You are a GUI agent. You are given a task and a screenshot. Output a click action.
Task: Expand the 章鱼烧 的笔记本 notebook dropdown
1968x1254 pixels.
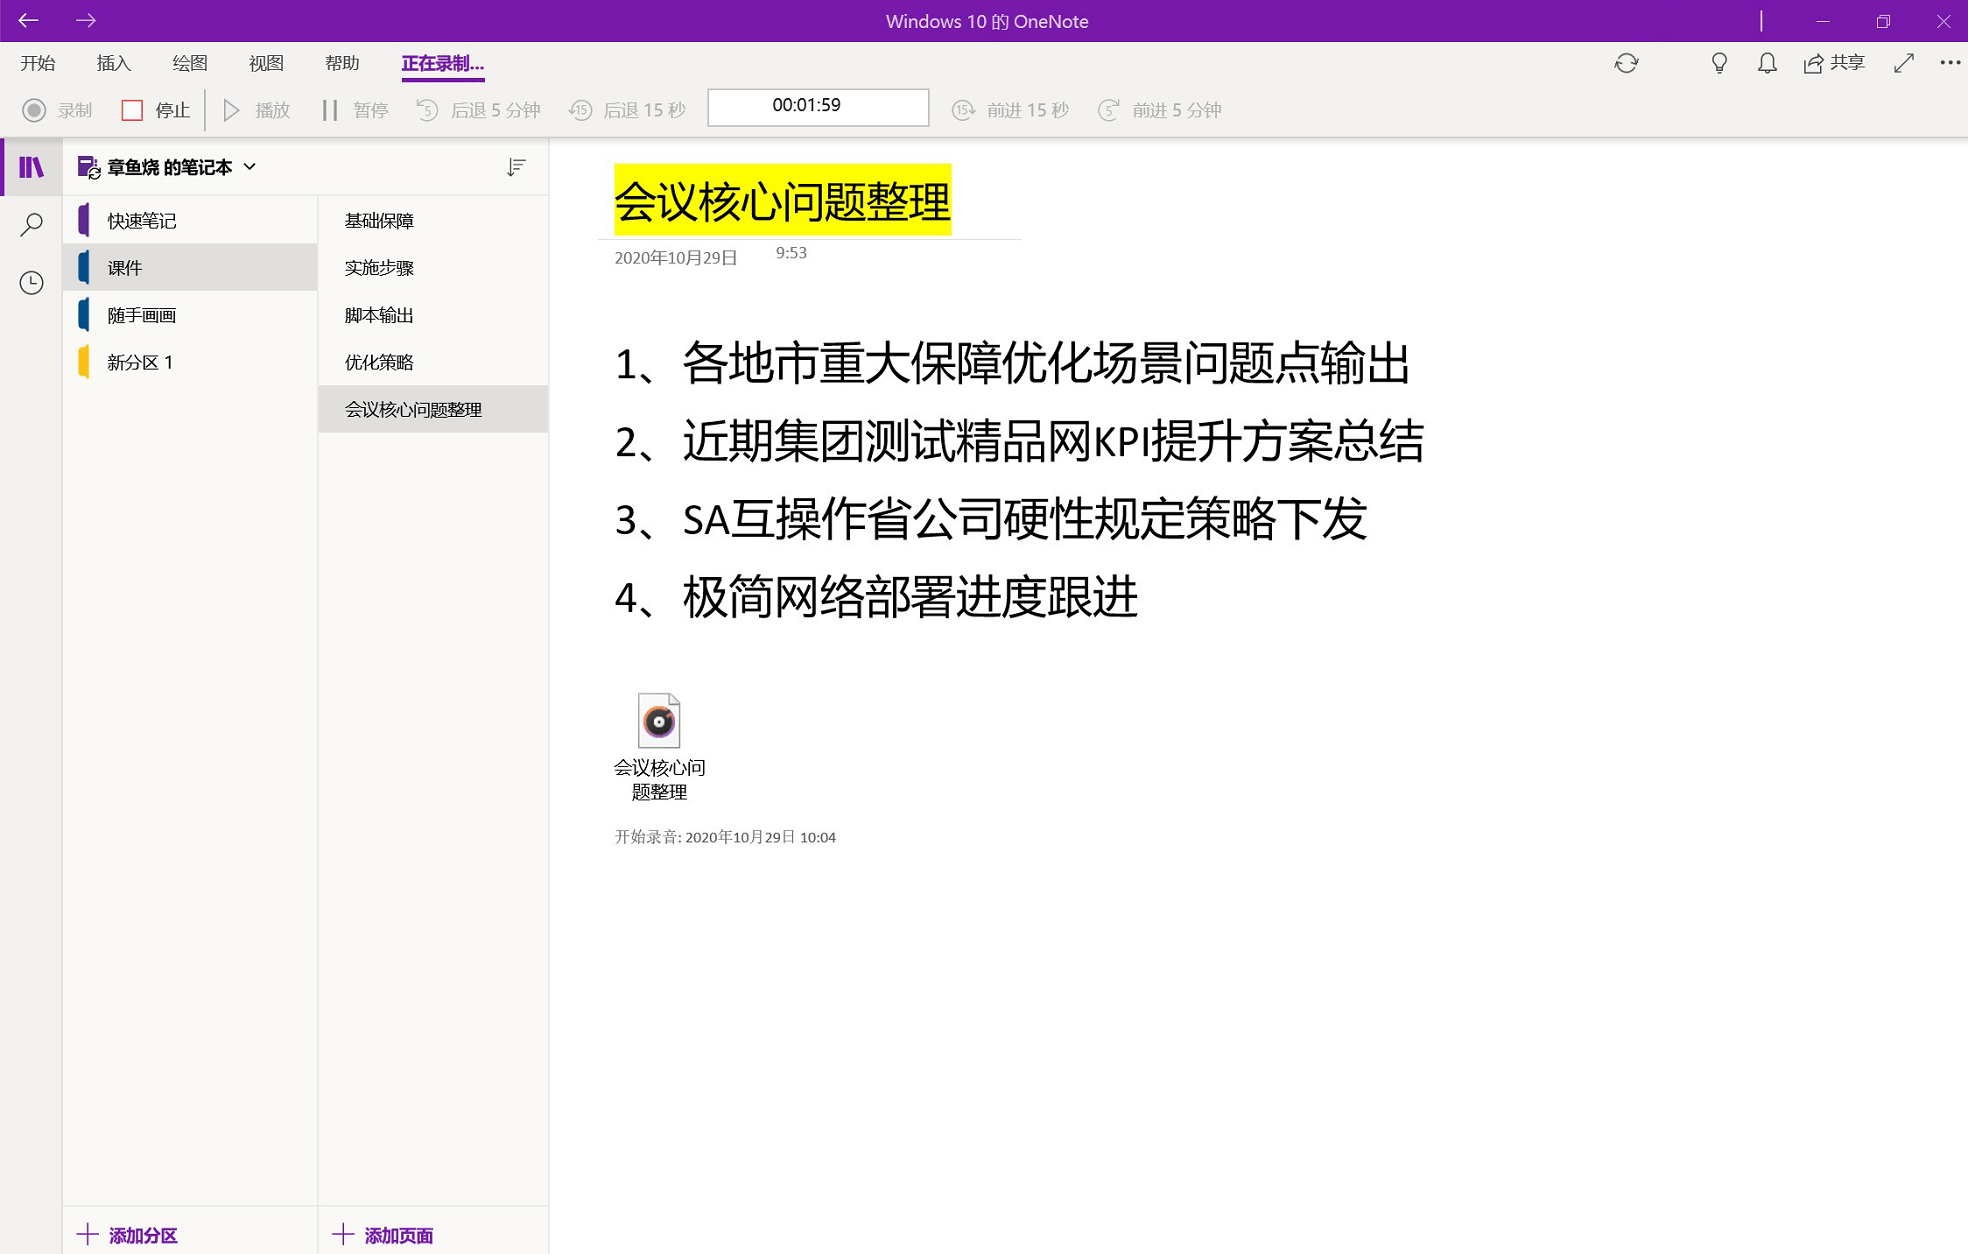pos(250,167)
